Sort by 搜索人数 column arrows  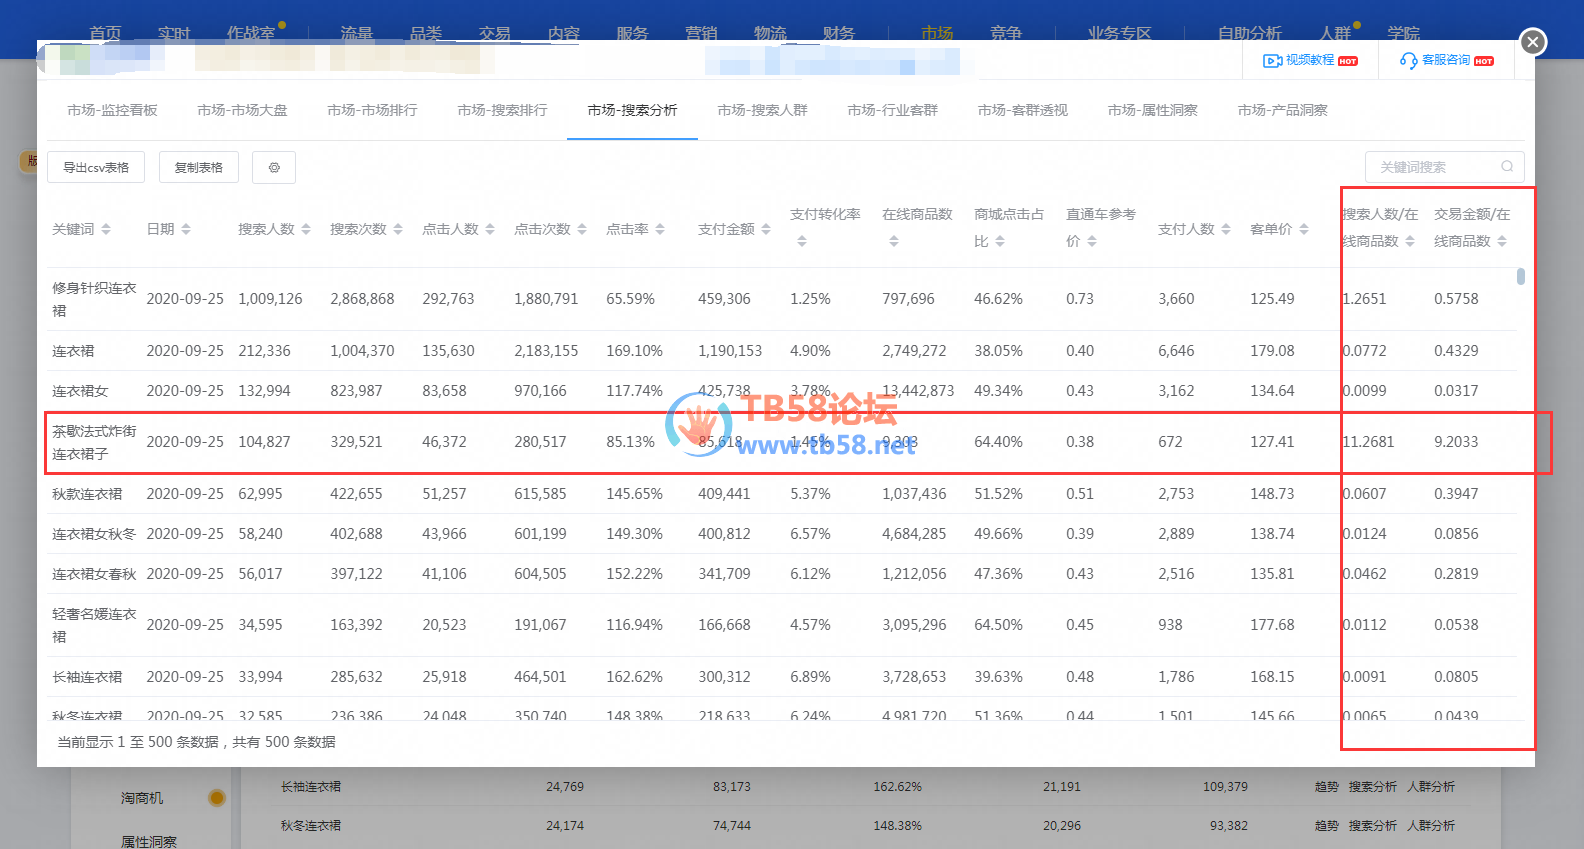306,229
